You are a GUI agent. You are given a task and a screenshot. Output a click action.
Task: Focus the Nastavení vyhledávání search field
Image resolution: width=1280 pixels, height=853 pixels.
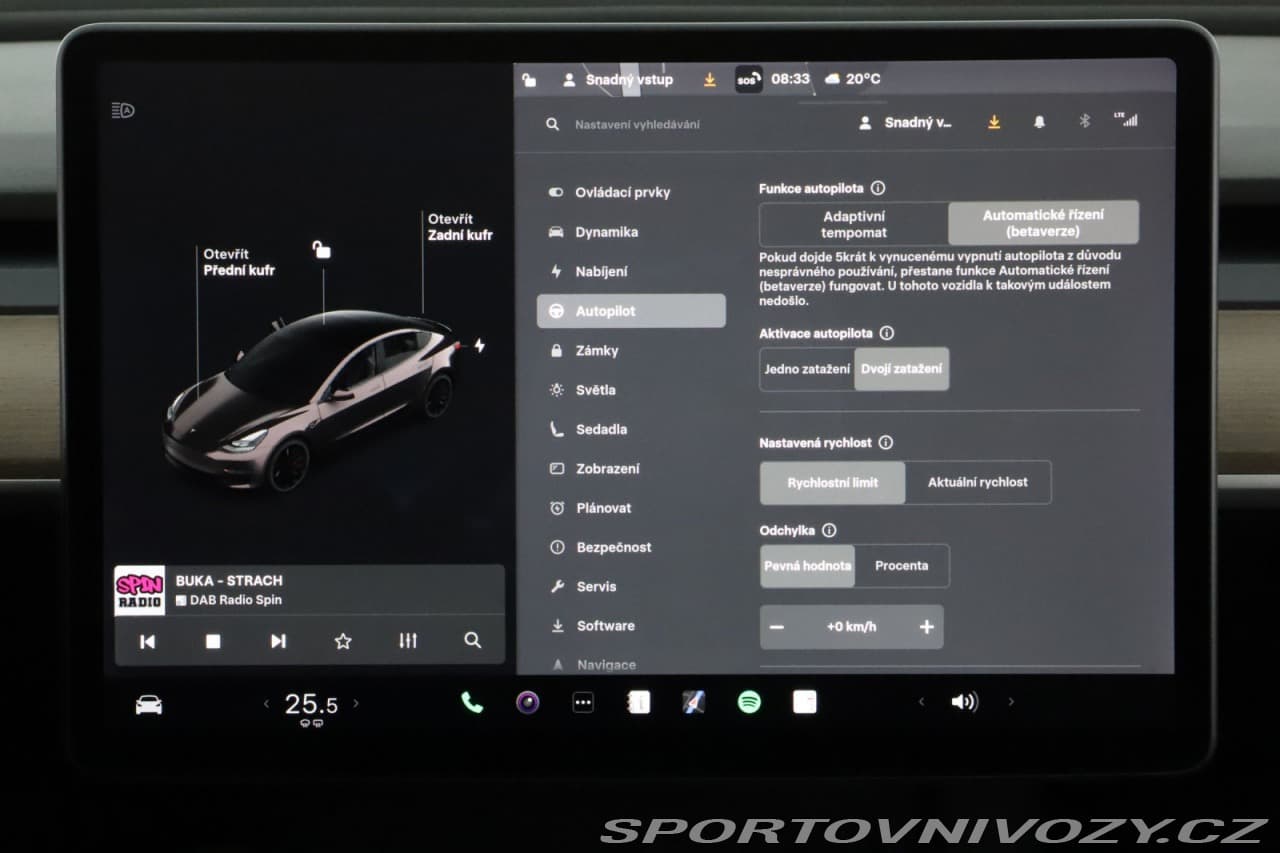pyautogui.click(x=637, y=125)
